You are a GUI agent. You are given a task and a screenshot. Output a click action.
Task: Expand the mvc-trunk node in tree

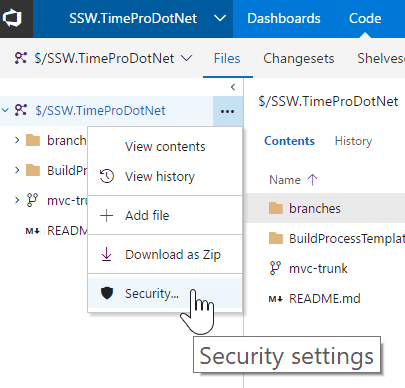pyautogui.click(x=17, y=200)
